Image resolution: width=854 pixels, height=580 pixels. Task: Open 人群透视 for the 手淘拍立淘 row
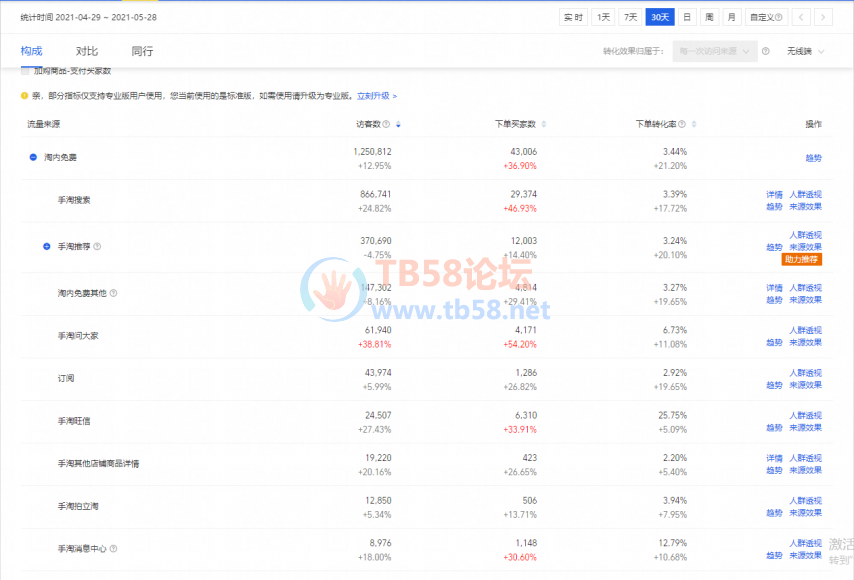tap(806, 500)
